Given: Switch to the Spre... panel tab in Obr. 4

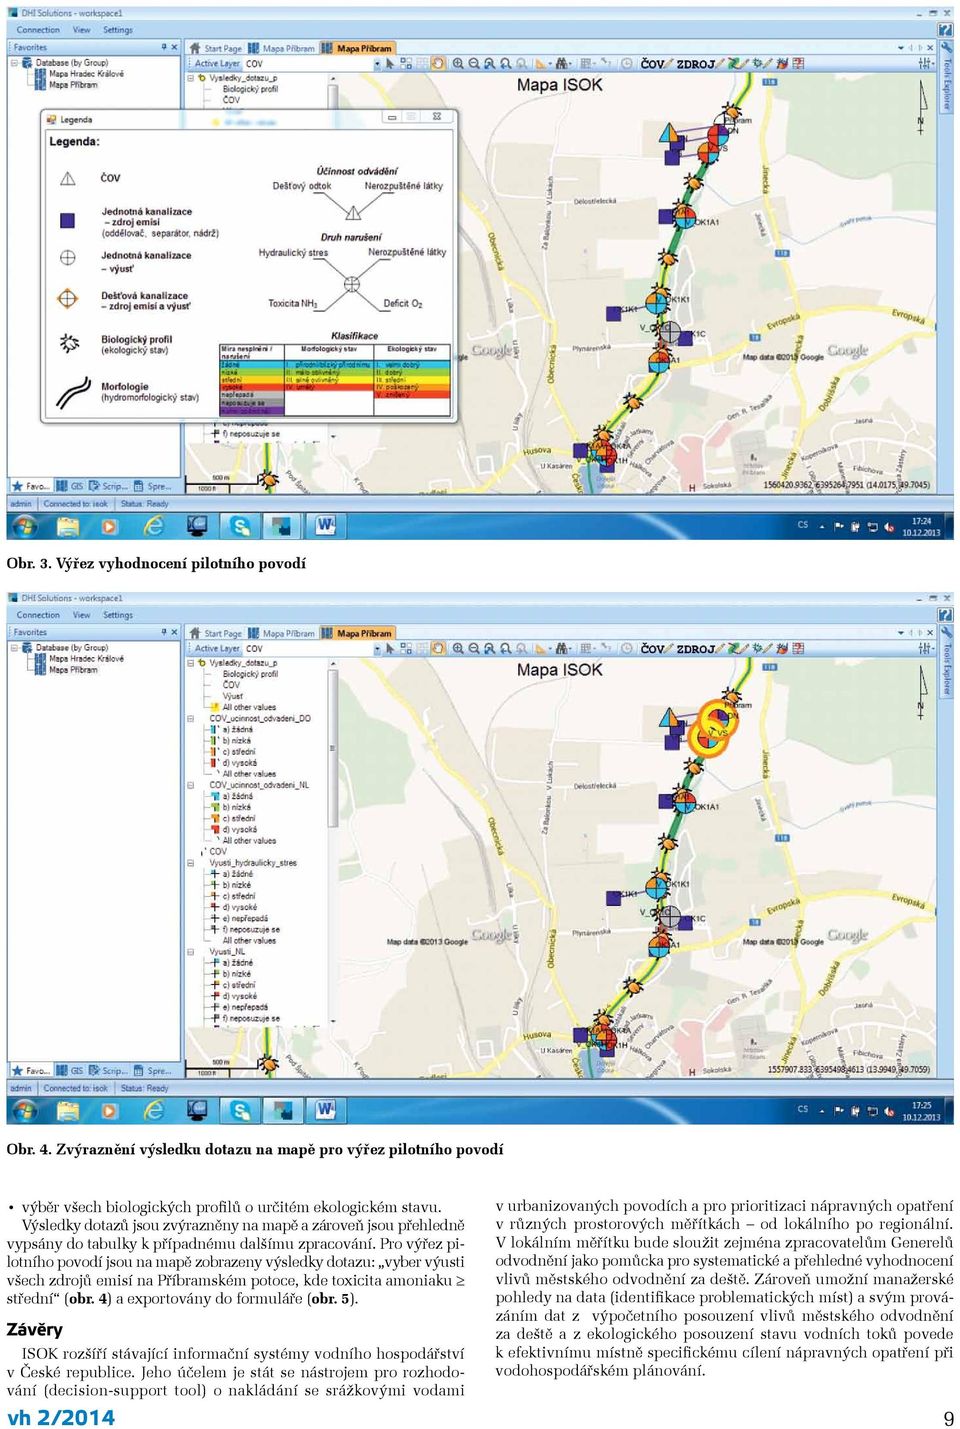Looking at the screenshot, I should pyautogui.click(x=153, y=1071).
